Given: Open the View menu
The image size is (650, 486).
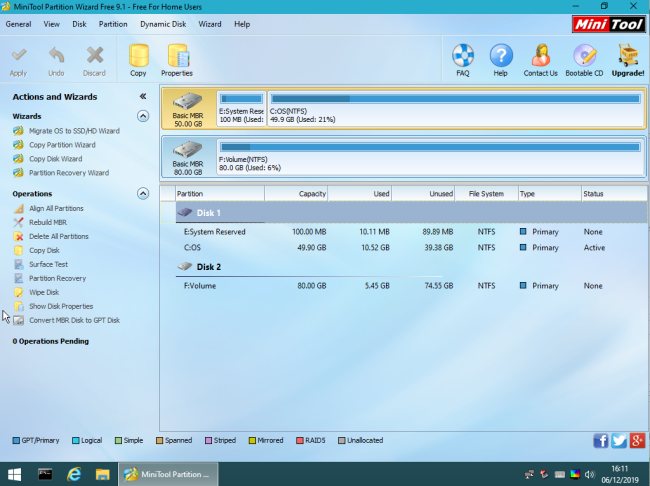Looking at the screenshot, I should point(51,24).
